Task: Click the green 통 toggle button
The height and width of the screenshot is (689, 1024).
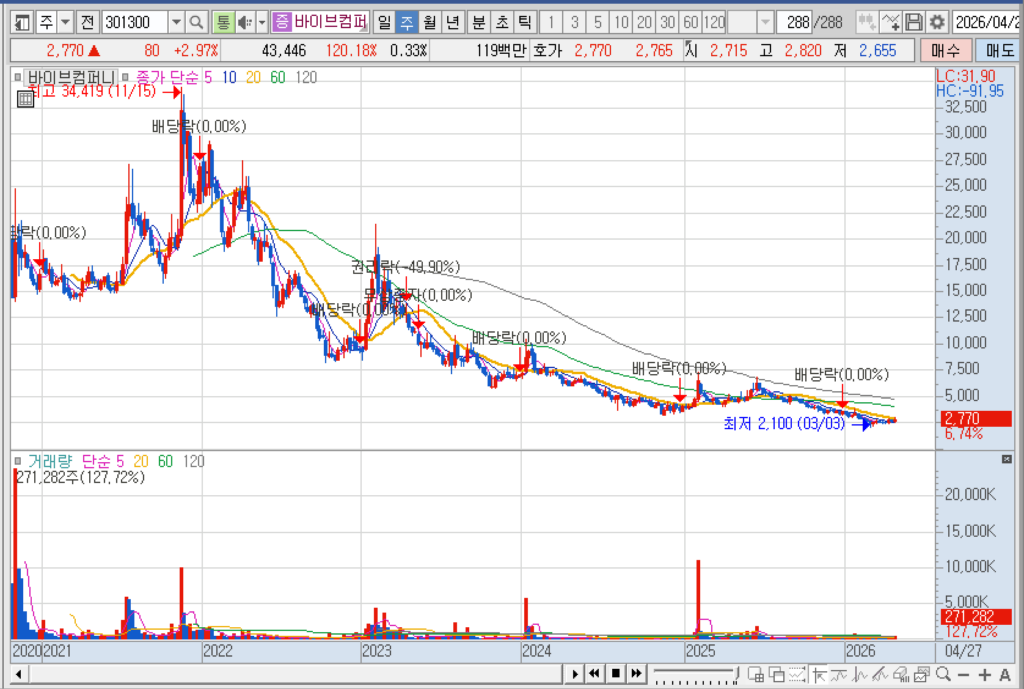Action: 223,22
